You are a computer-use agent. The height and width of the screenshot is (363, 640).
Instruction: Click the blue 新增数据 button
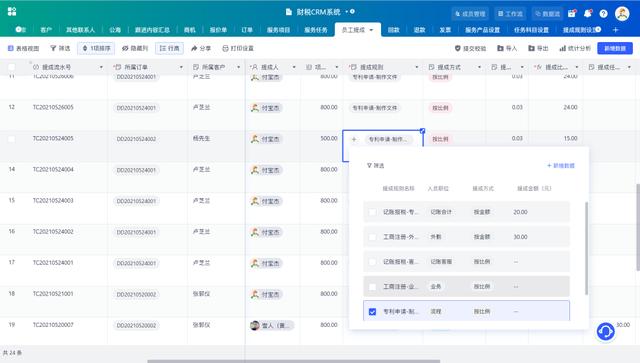615,48
